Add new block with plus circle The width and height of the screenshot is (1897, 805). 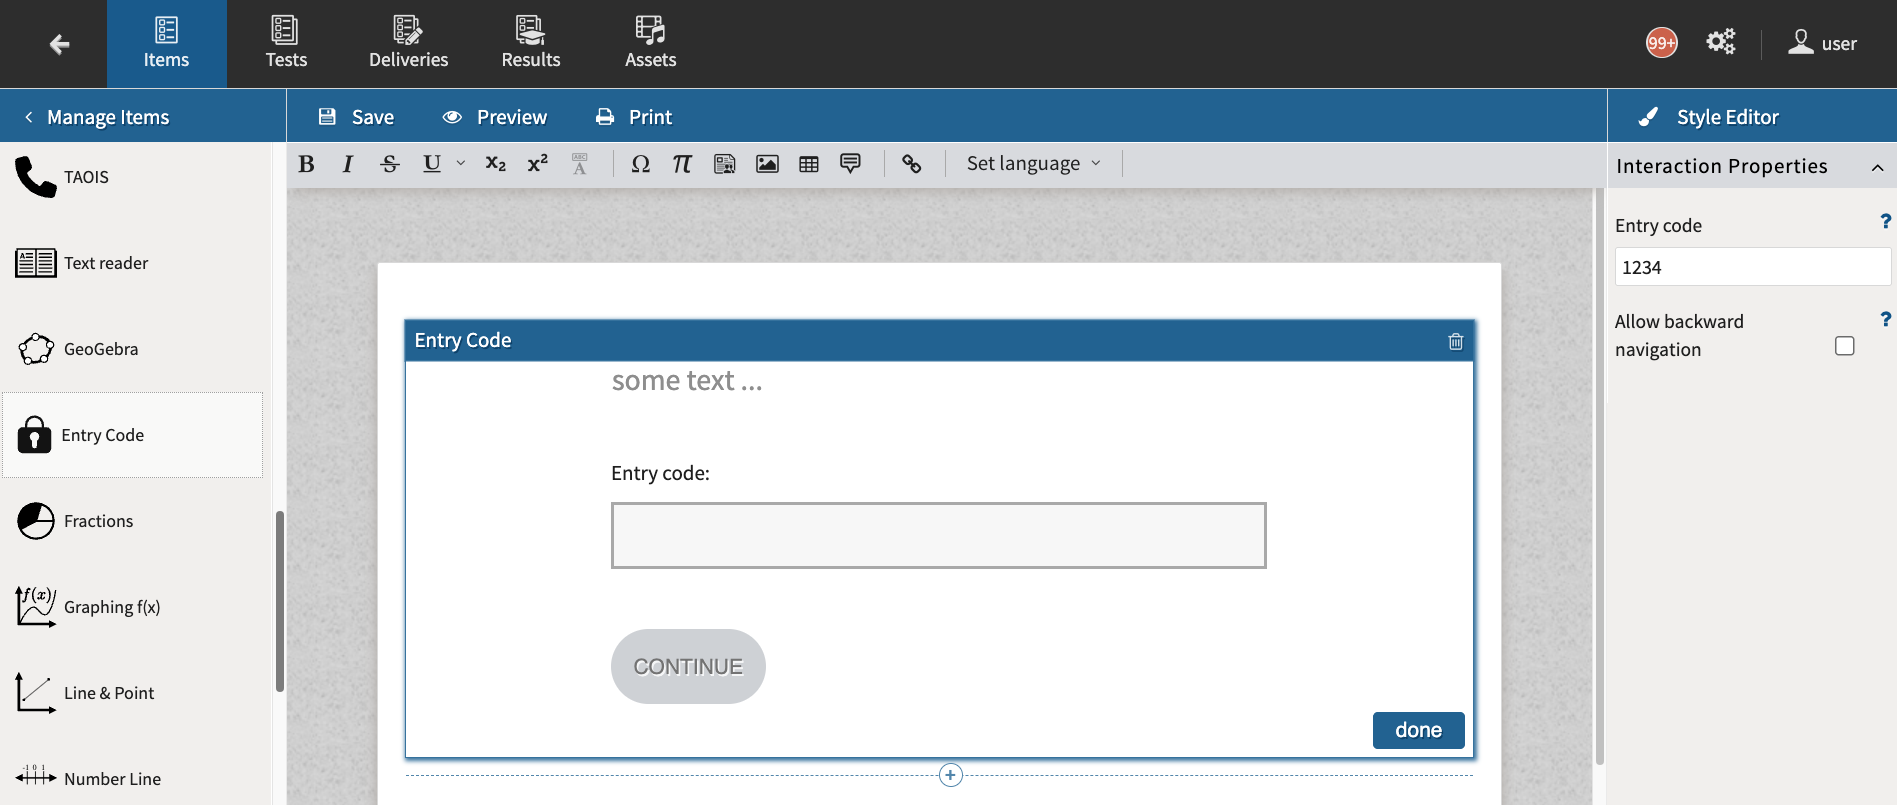click(x=950, y=775)
